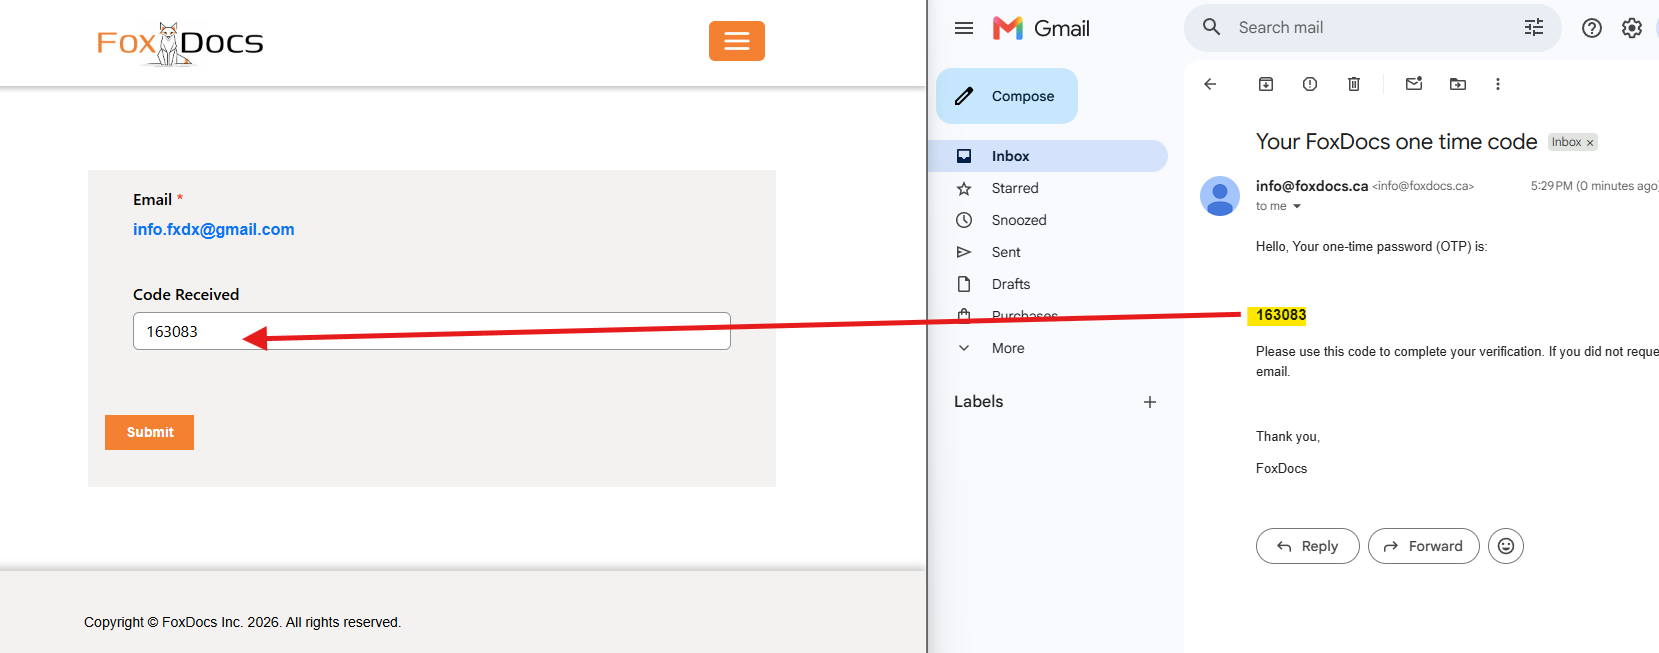
Task: Open the three-dot more actions menu
Action: [1498, 84]
